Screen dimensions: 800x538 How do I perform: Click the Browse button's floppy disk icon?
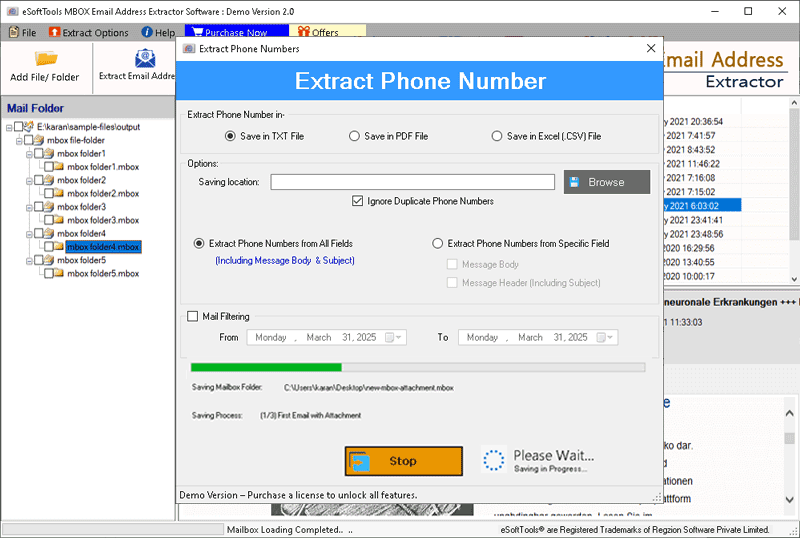[x=574, y=182]
